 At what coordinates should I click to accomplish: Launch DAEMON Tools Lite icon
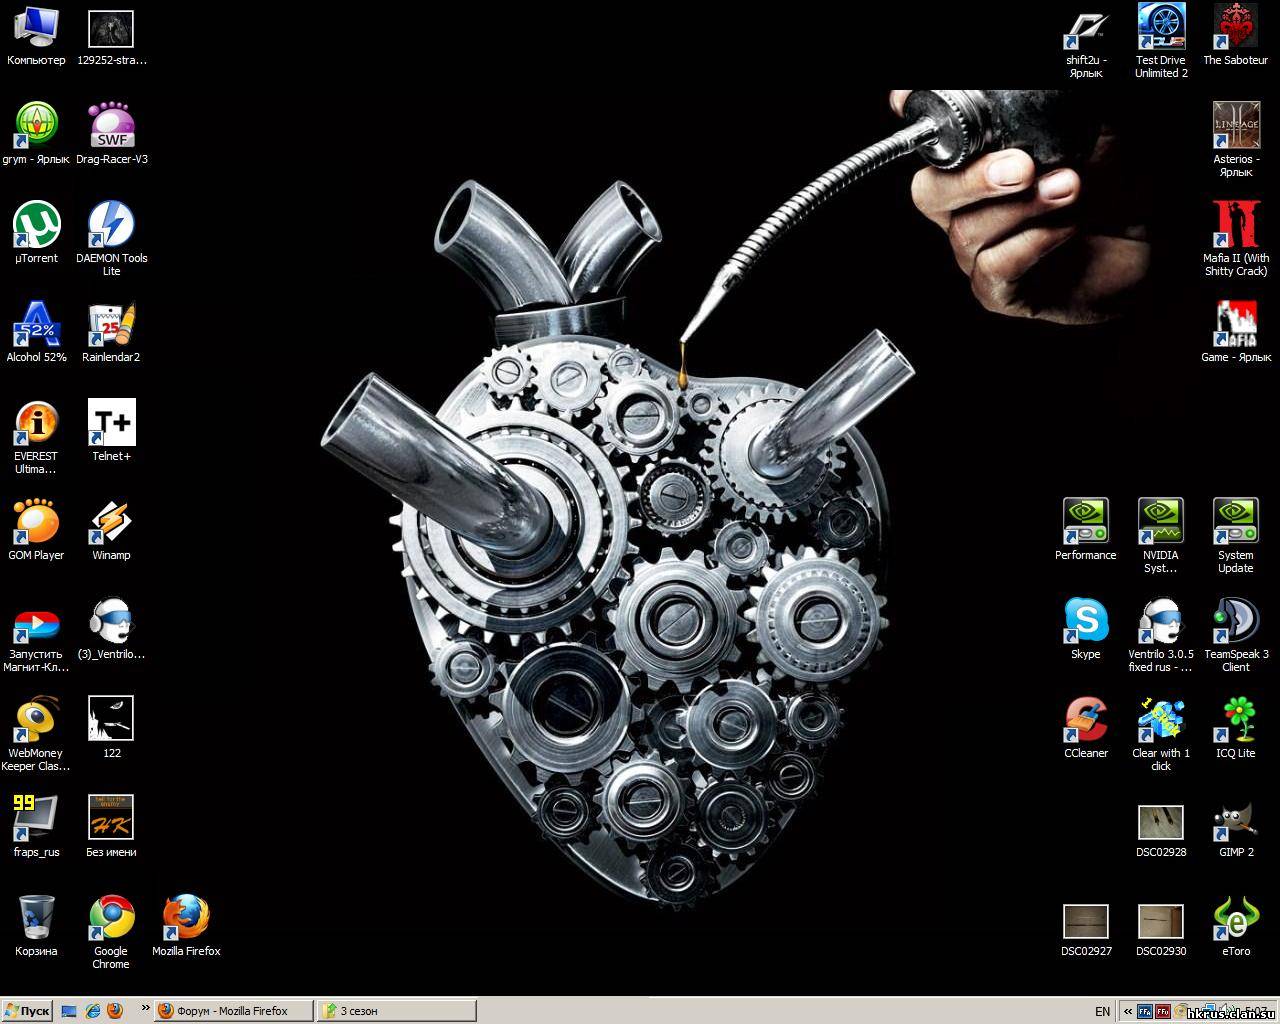(111, 226)
